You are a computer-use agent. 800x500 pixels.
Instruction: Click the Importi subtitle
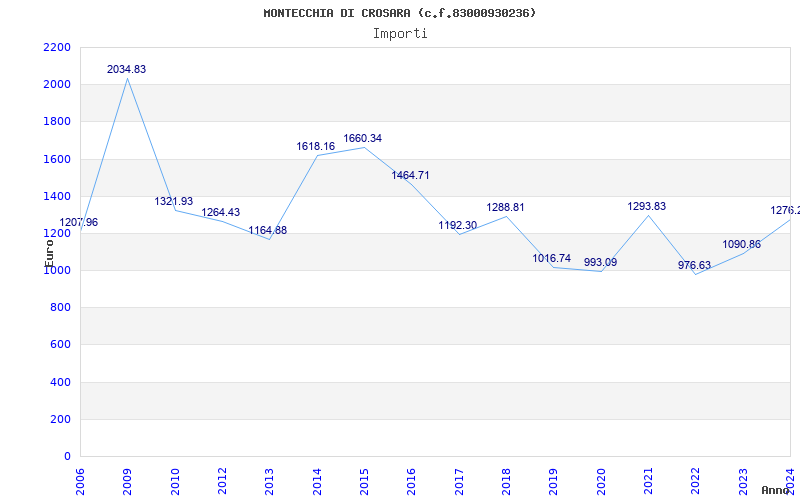point(400,34)
